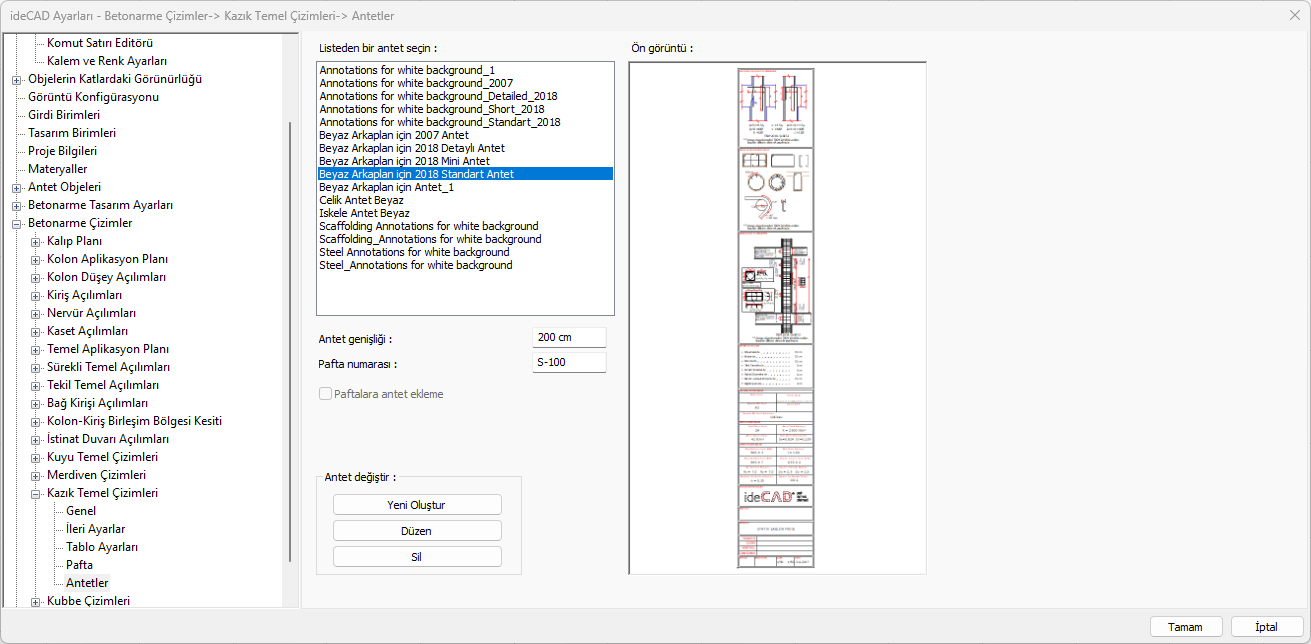Expand the Antet Objeleri tree node
The height and width of the screenshot is (644, 1311).
[17, 187]
